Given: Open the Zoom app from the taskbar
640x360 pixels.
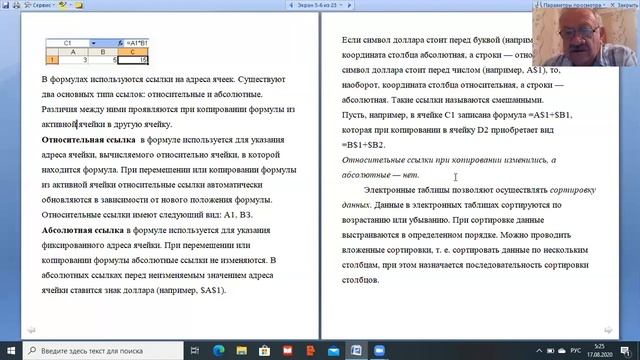Looking at the screenshot, I should 379,351.
